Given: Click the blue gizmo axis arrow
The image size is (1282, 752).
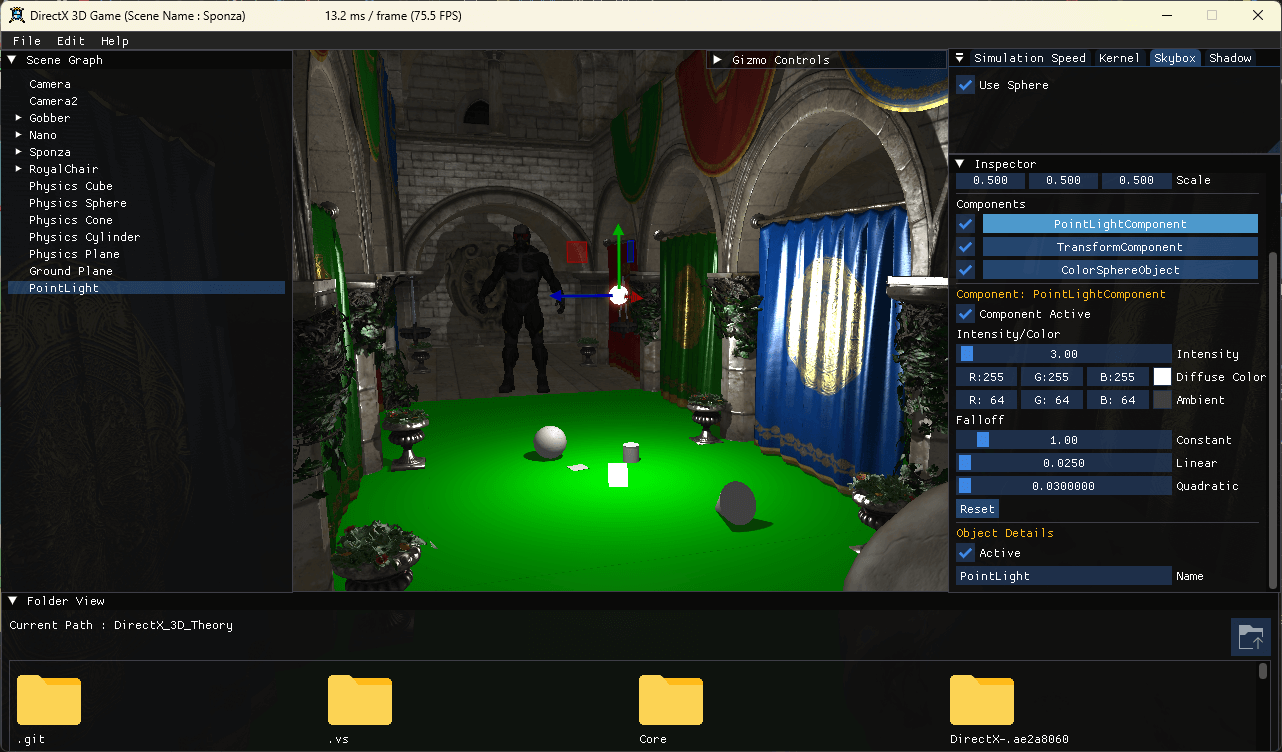Looking at the screenshot, I should [570, 295].
